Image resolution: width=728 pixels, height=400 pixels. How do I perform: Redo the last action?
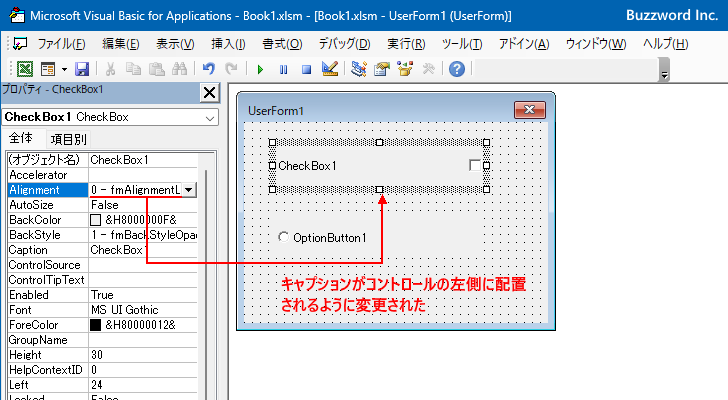231,69
